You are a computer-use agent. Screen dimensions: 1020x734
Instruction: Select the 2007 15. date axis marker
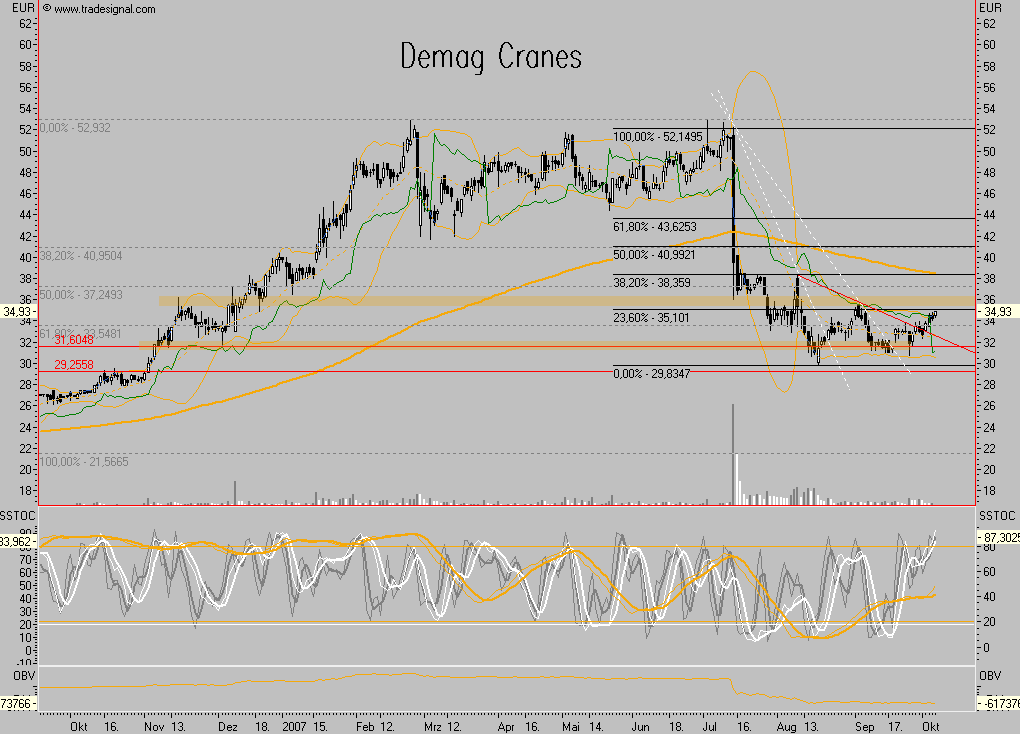(305, 726)
